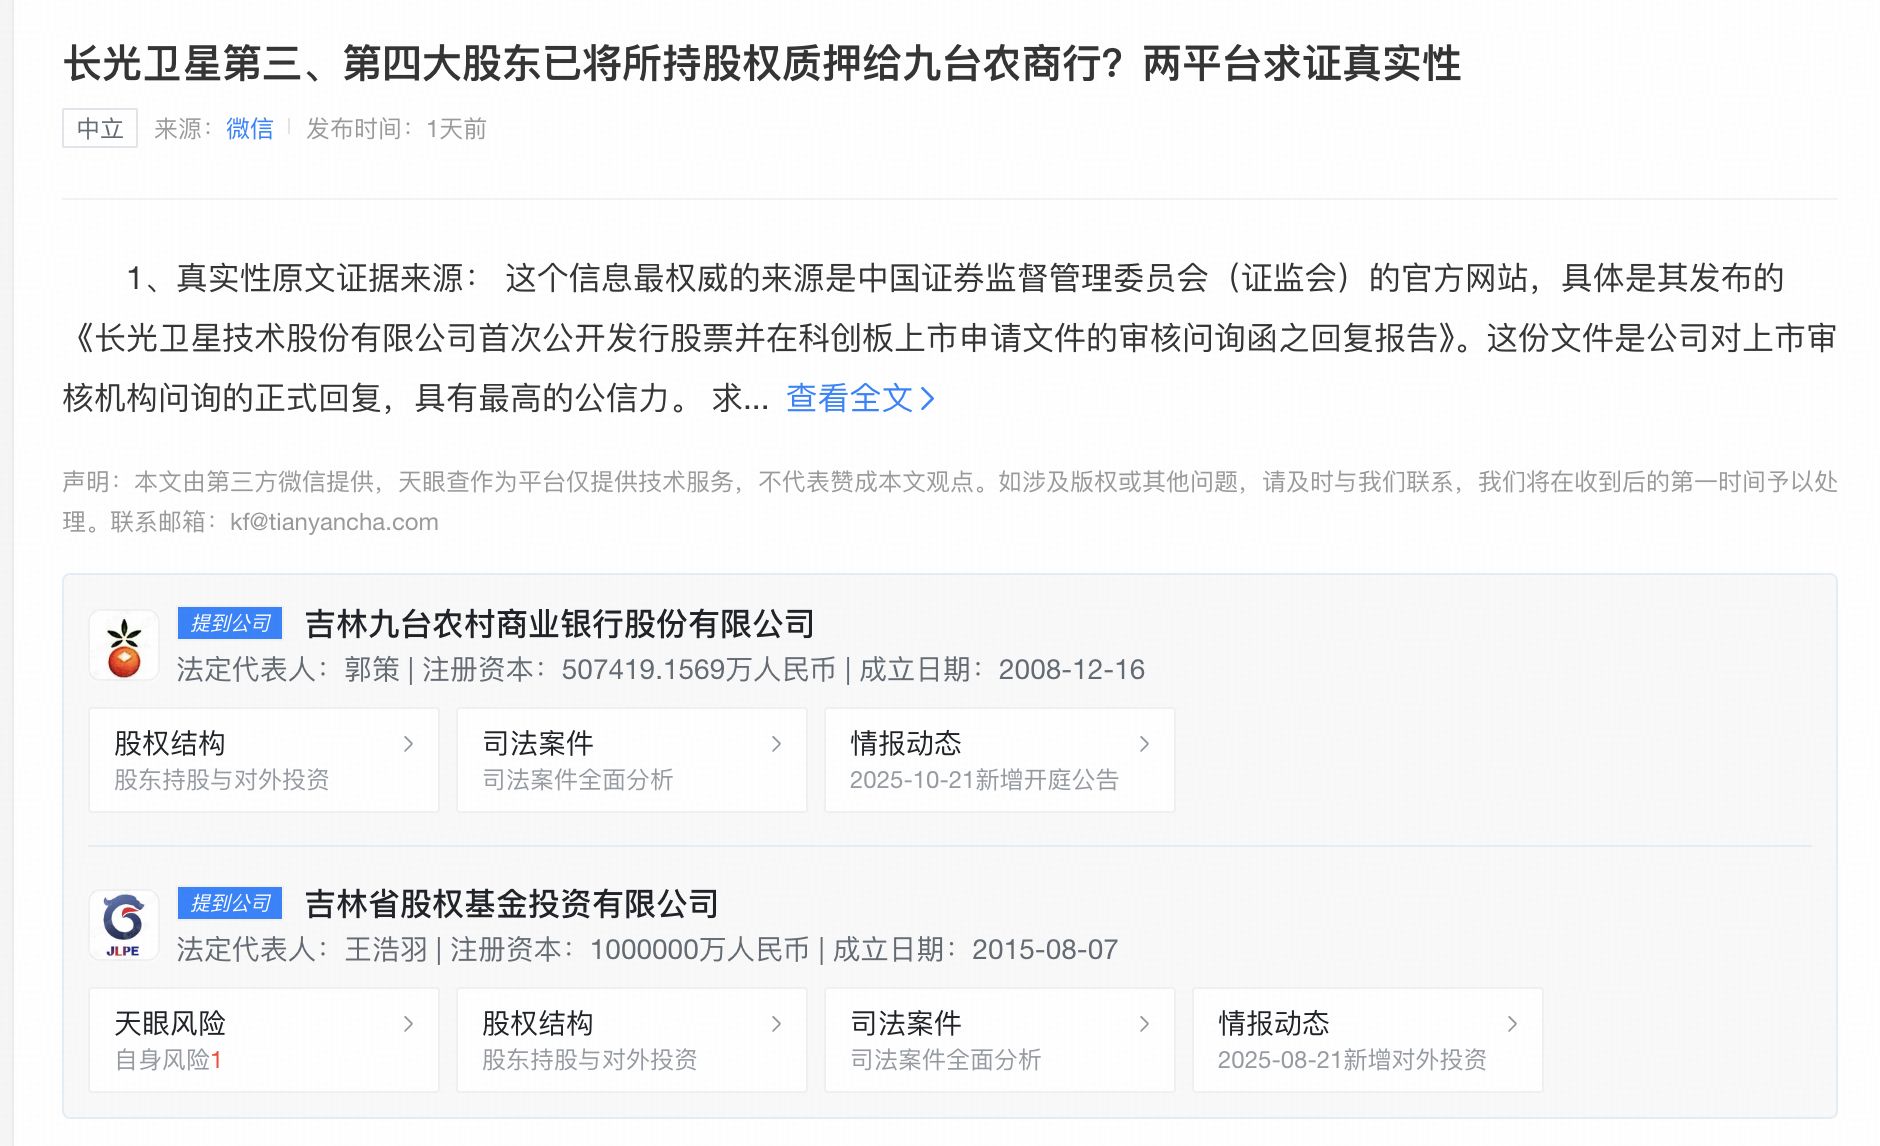
Task: Open the article headline about 长光卫星
Action: pyautogui.click(x=762, y=64)
